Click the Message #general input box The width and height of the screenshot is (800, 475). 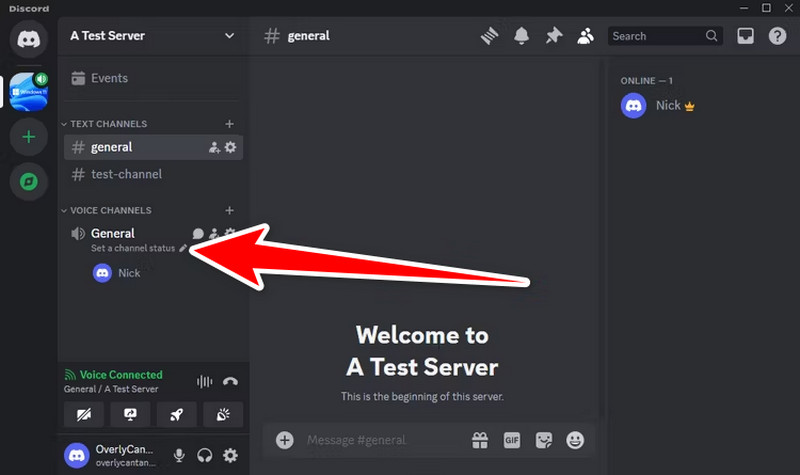(x=380, y=440)
